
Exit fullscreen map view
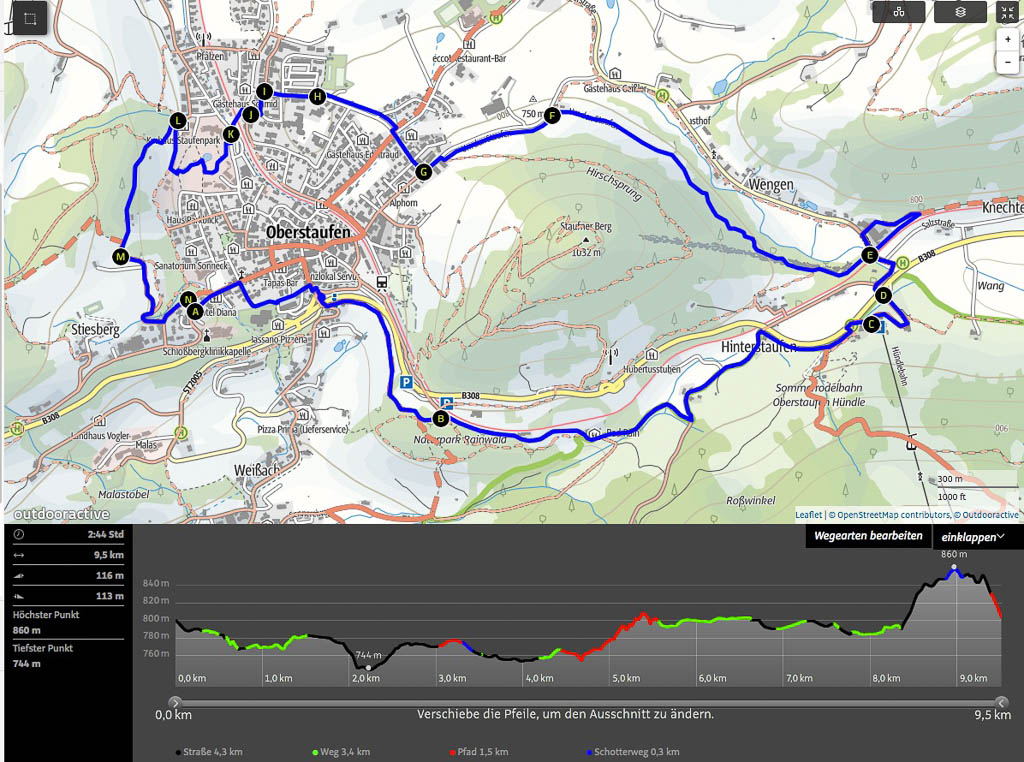1007,12
